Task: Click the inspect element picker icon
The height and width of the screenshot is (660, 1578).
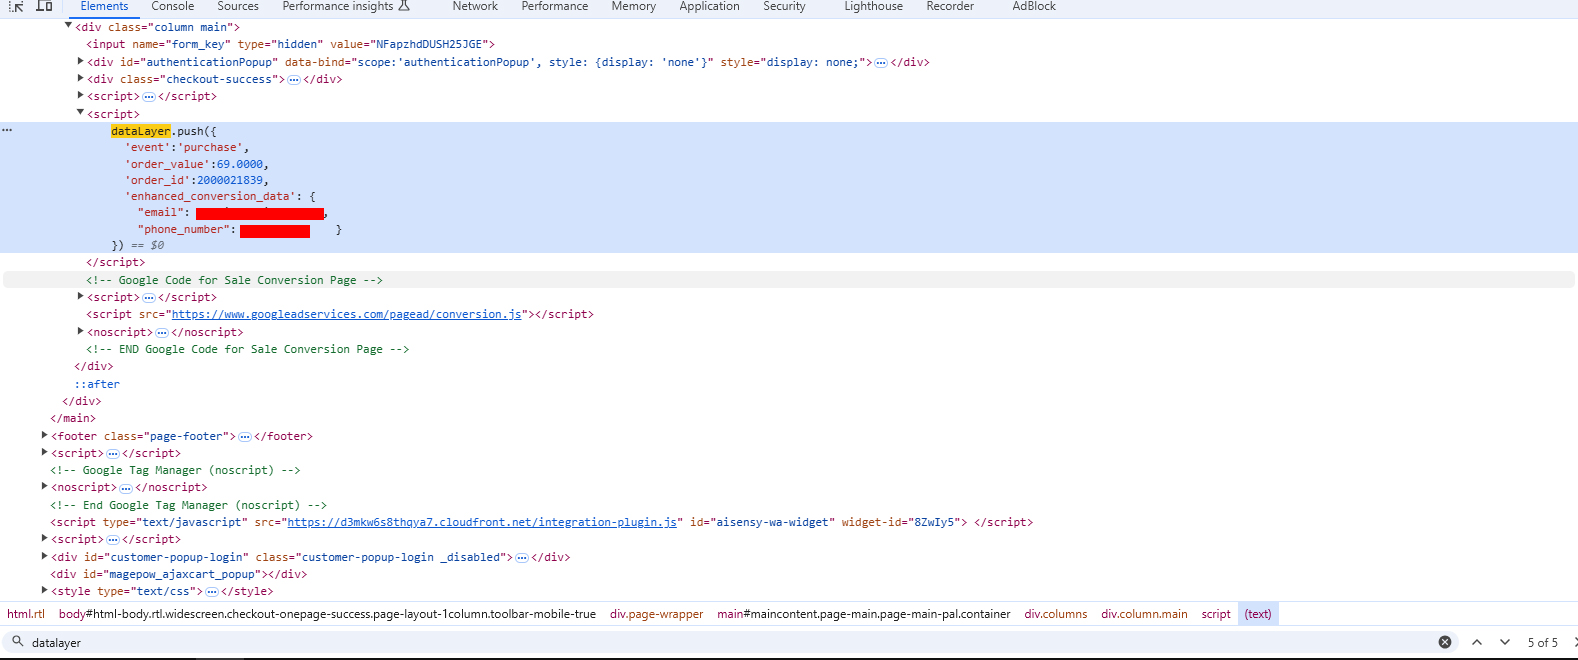Action: click(16, 6)
